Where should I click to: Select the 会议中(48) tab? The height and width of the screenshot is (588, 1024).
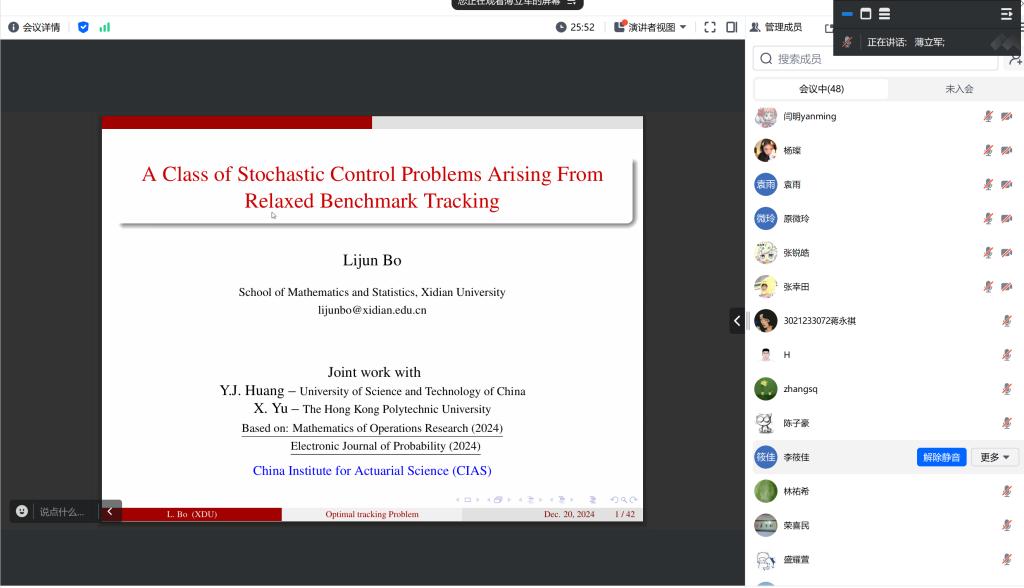pyautogui.click(x=821, y=89)
